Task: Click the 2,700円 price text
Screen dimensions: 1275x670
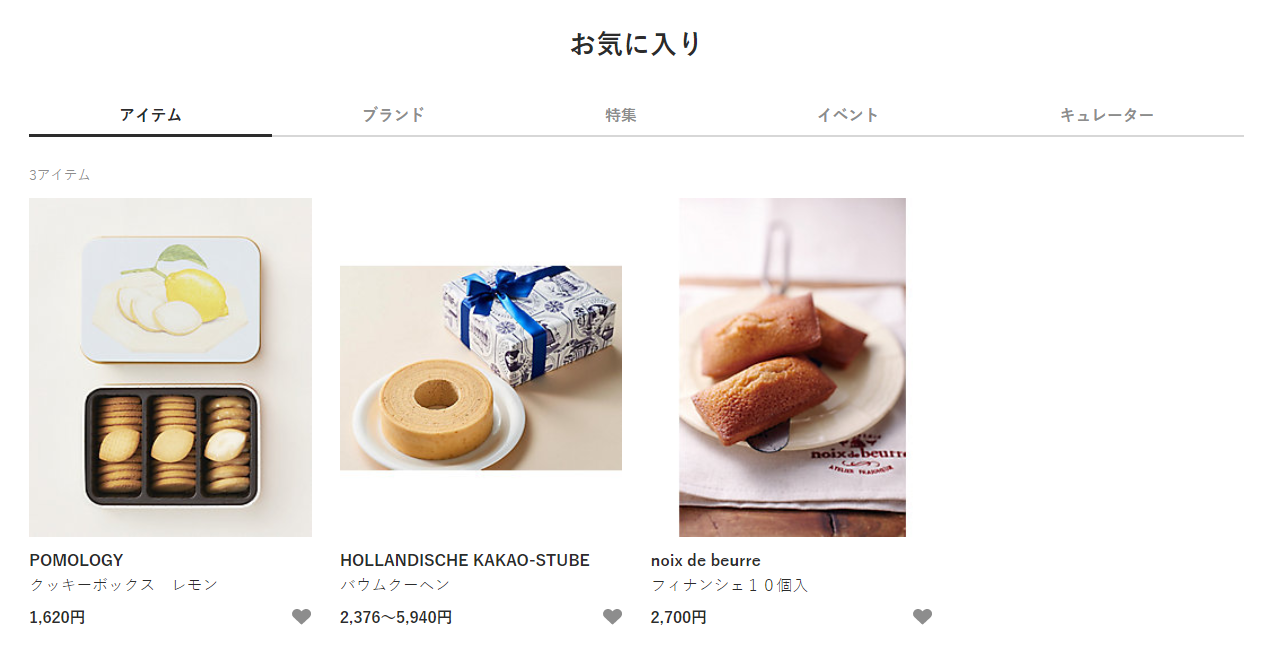Action: click(679, 617)
